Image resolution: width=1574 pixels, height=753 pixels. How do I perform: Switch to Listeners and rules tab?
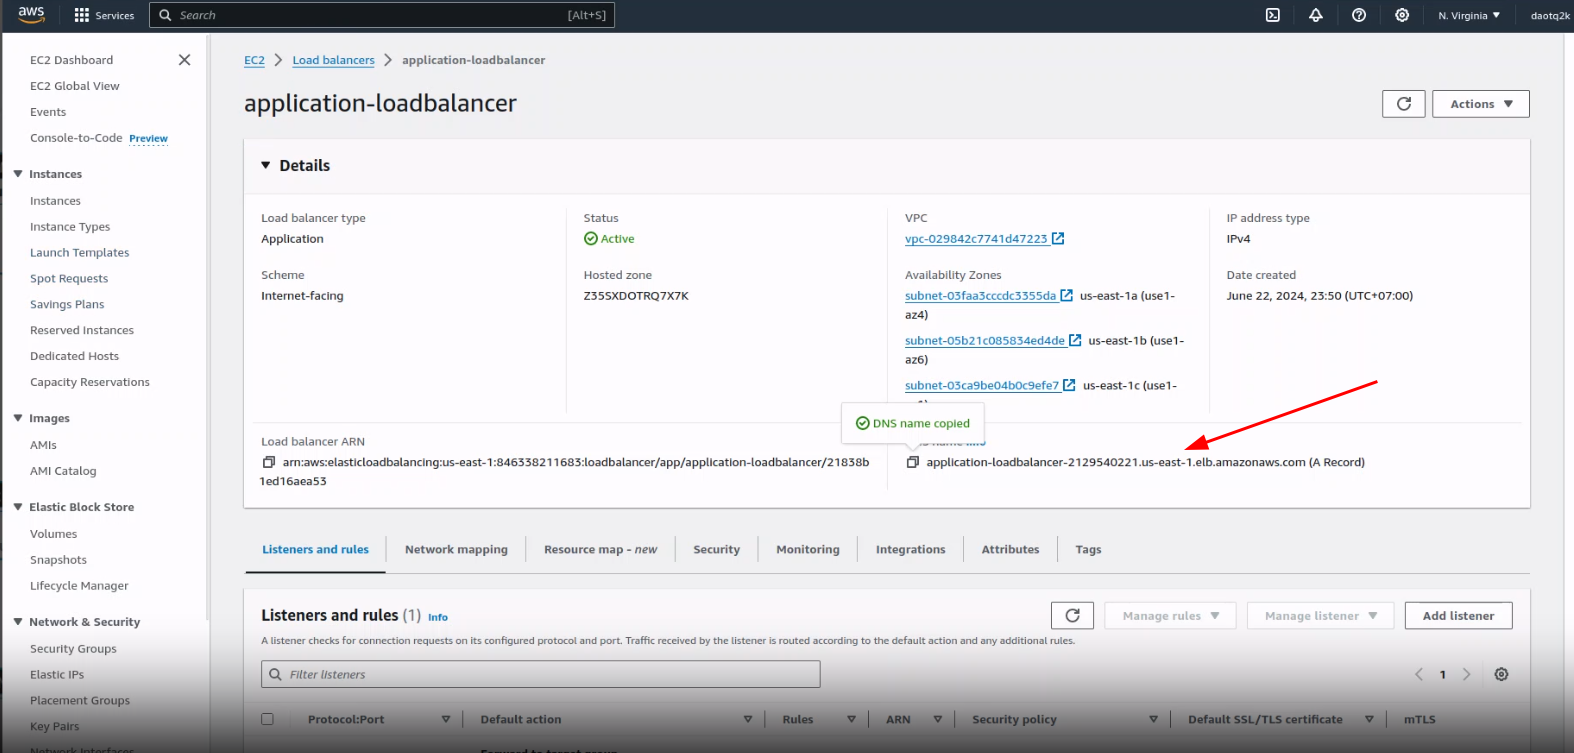[x=315, y=550]
